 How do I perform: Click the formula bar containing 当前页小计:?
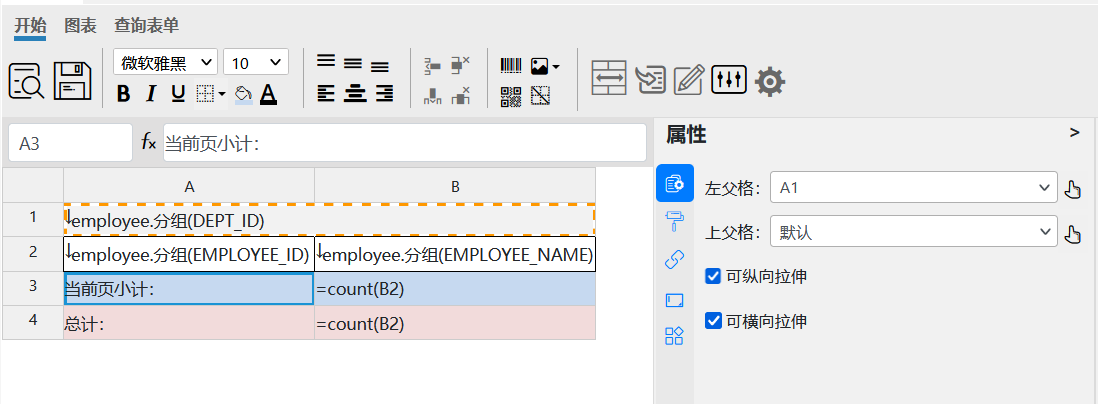tap(405, 143)
